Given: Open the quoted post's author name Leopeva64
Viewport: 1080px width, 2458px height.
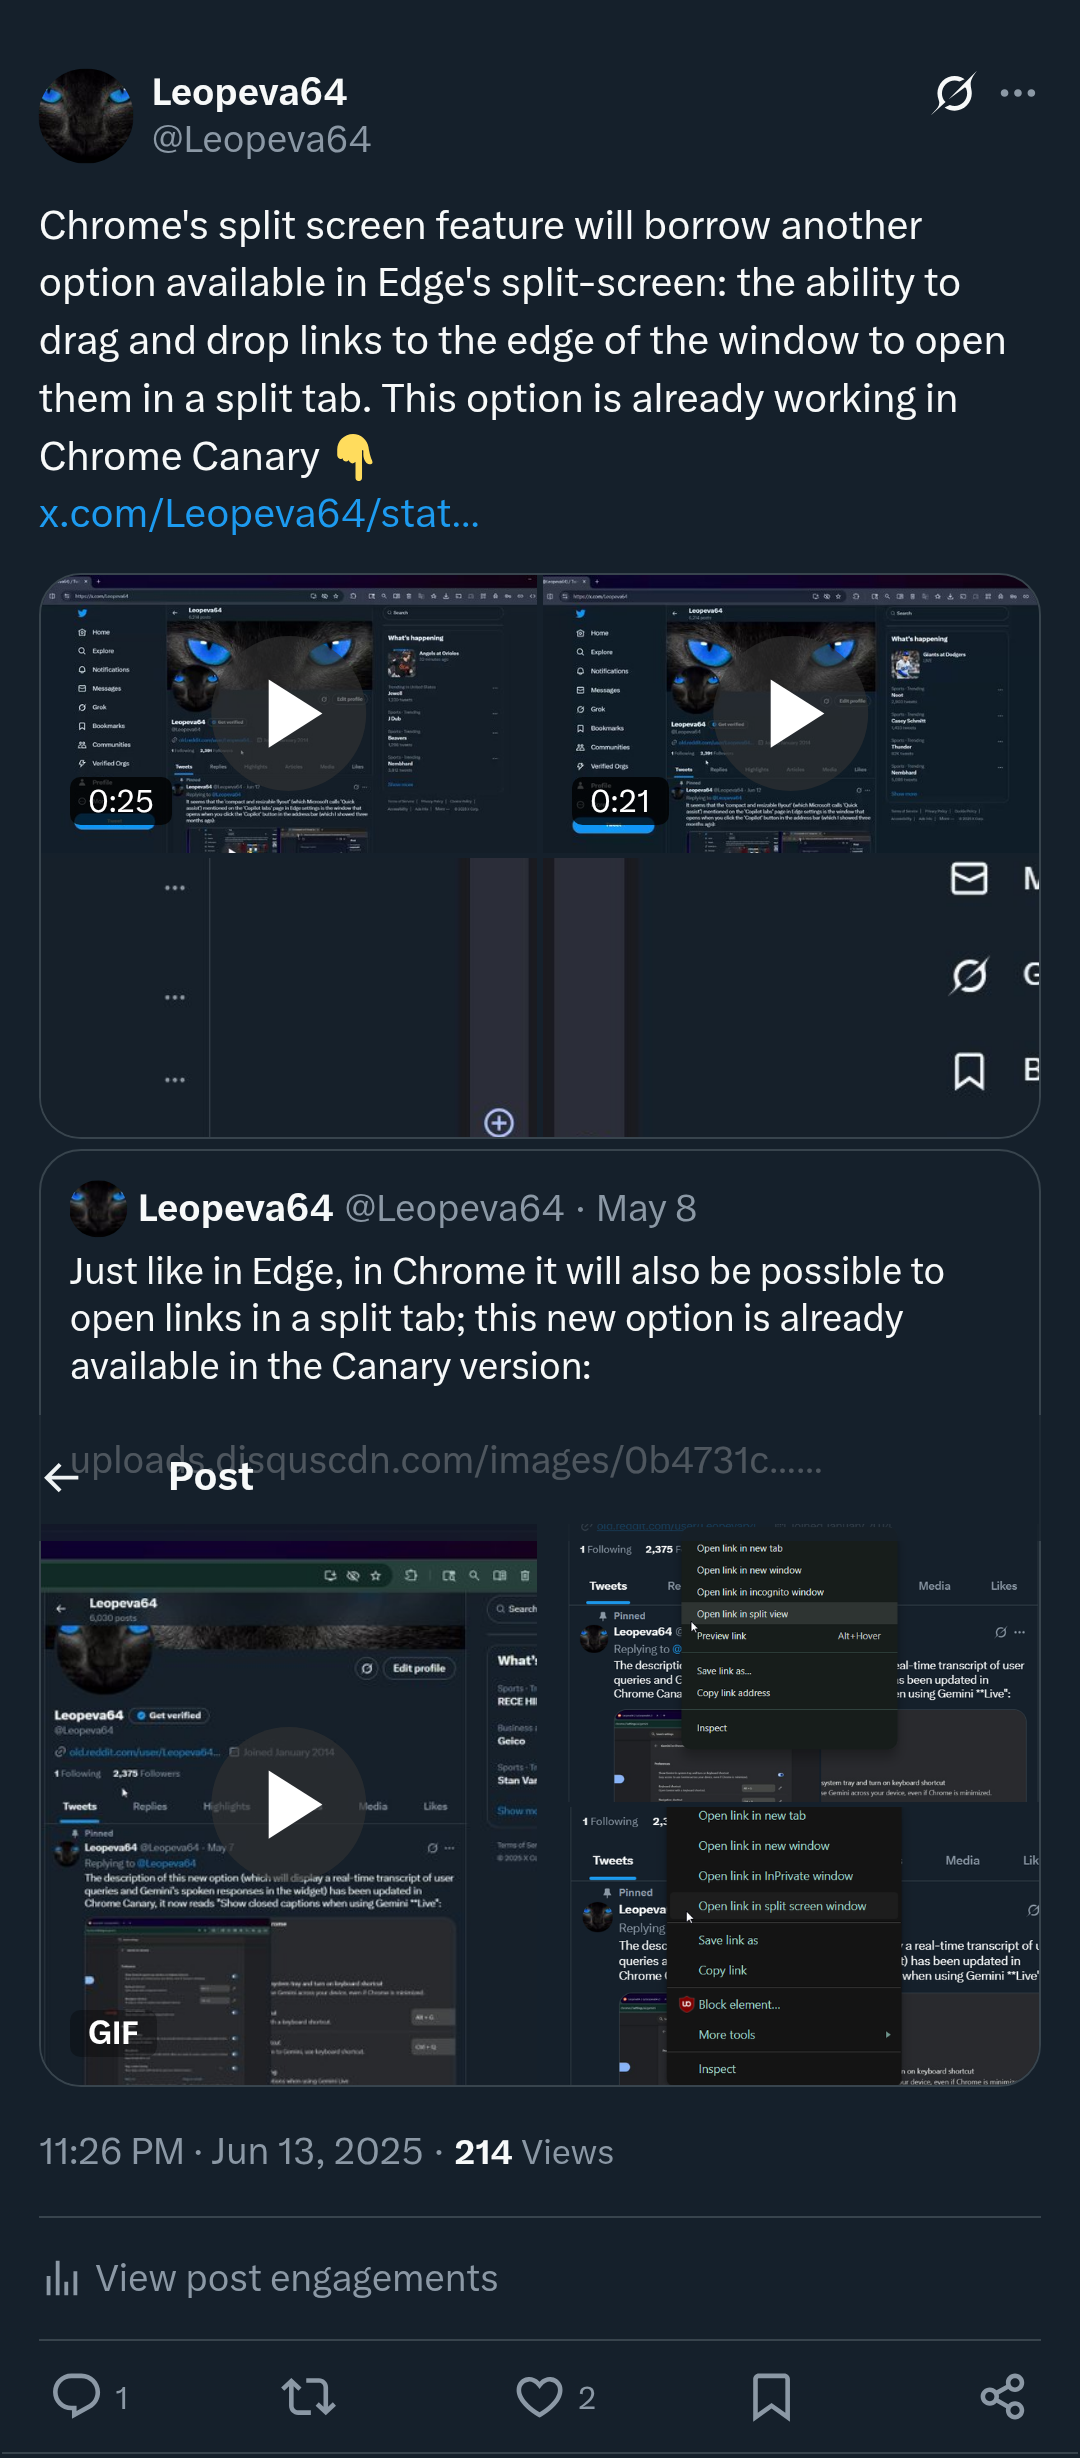Looking at the screenshot, I should tap(235, 1208).
